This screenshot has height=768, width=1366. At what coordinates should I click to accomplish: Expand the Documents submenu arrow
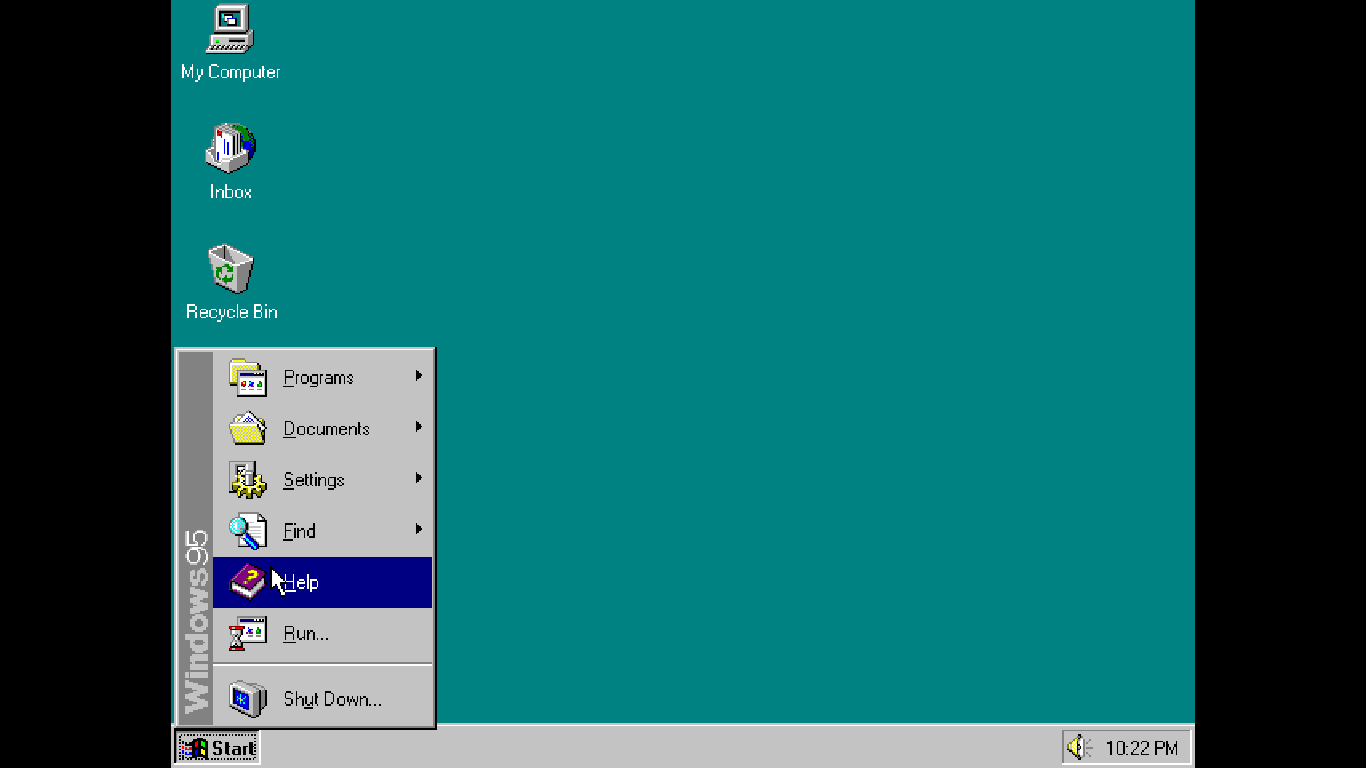coord(419,427)
